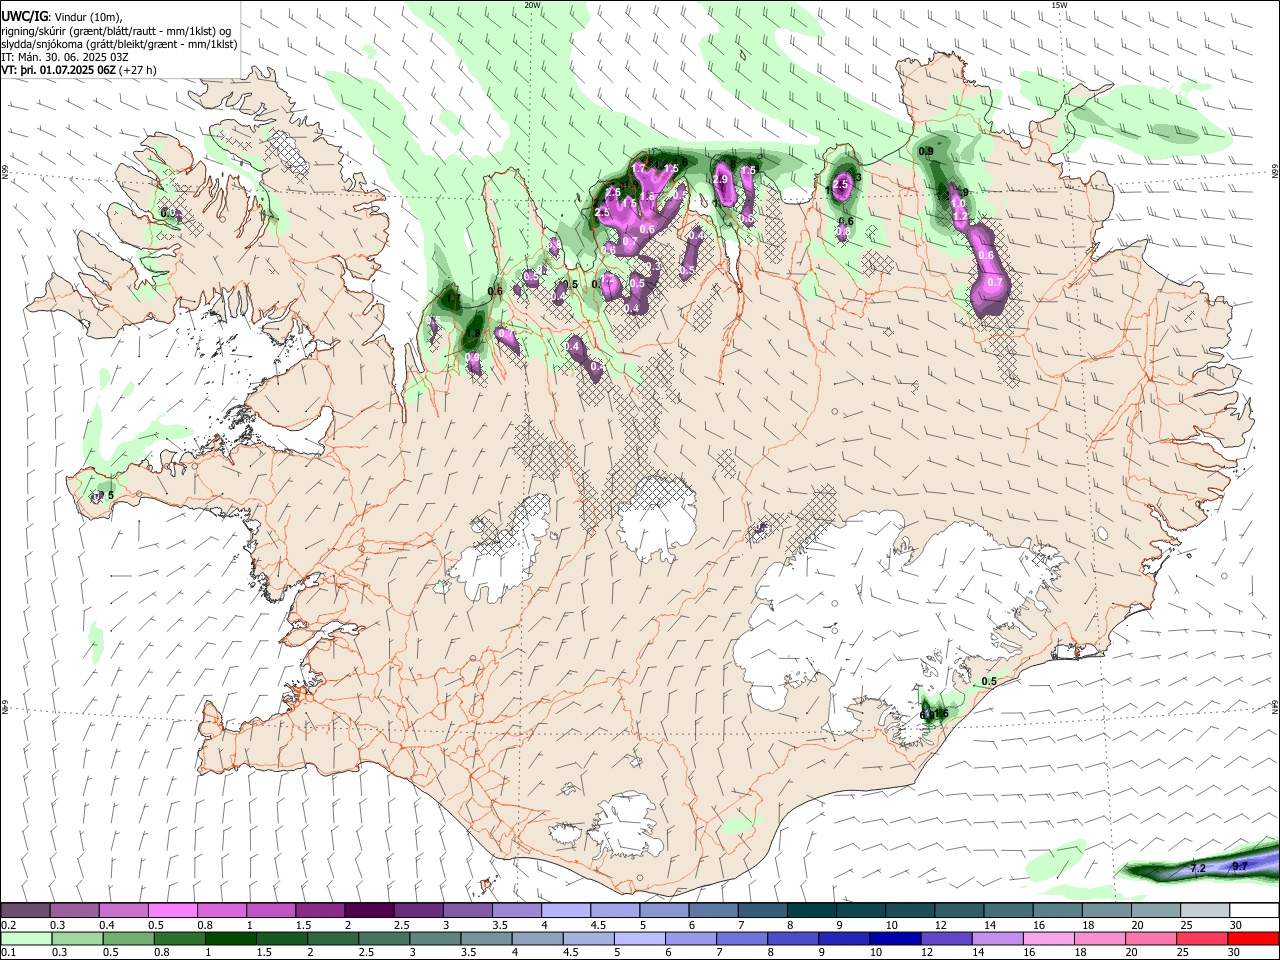Click the 'slydda/snjókoma' legend description line
Viewport: 1280px width, 960px height.
(119, 44)
